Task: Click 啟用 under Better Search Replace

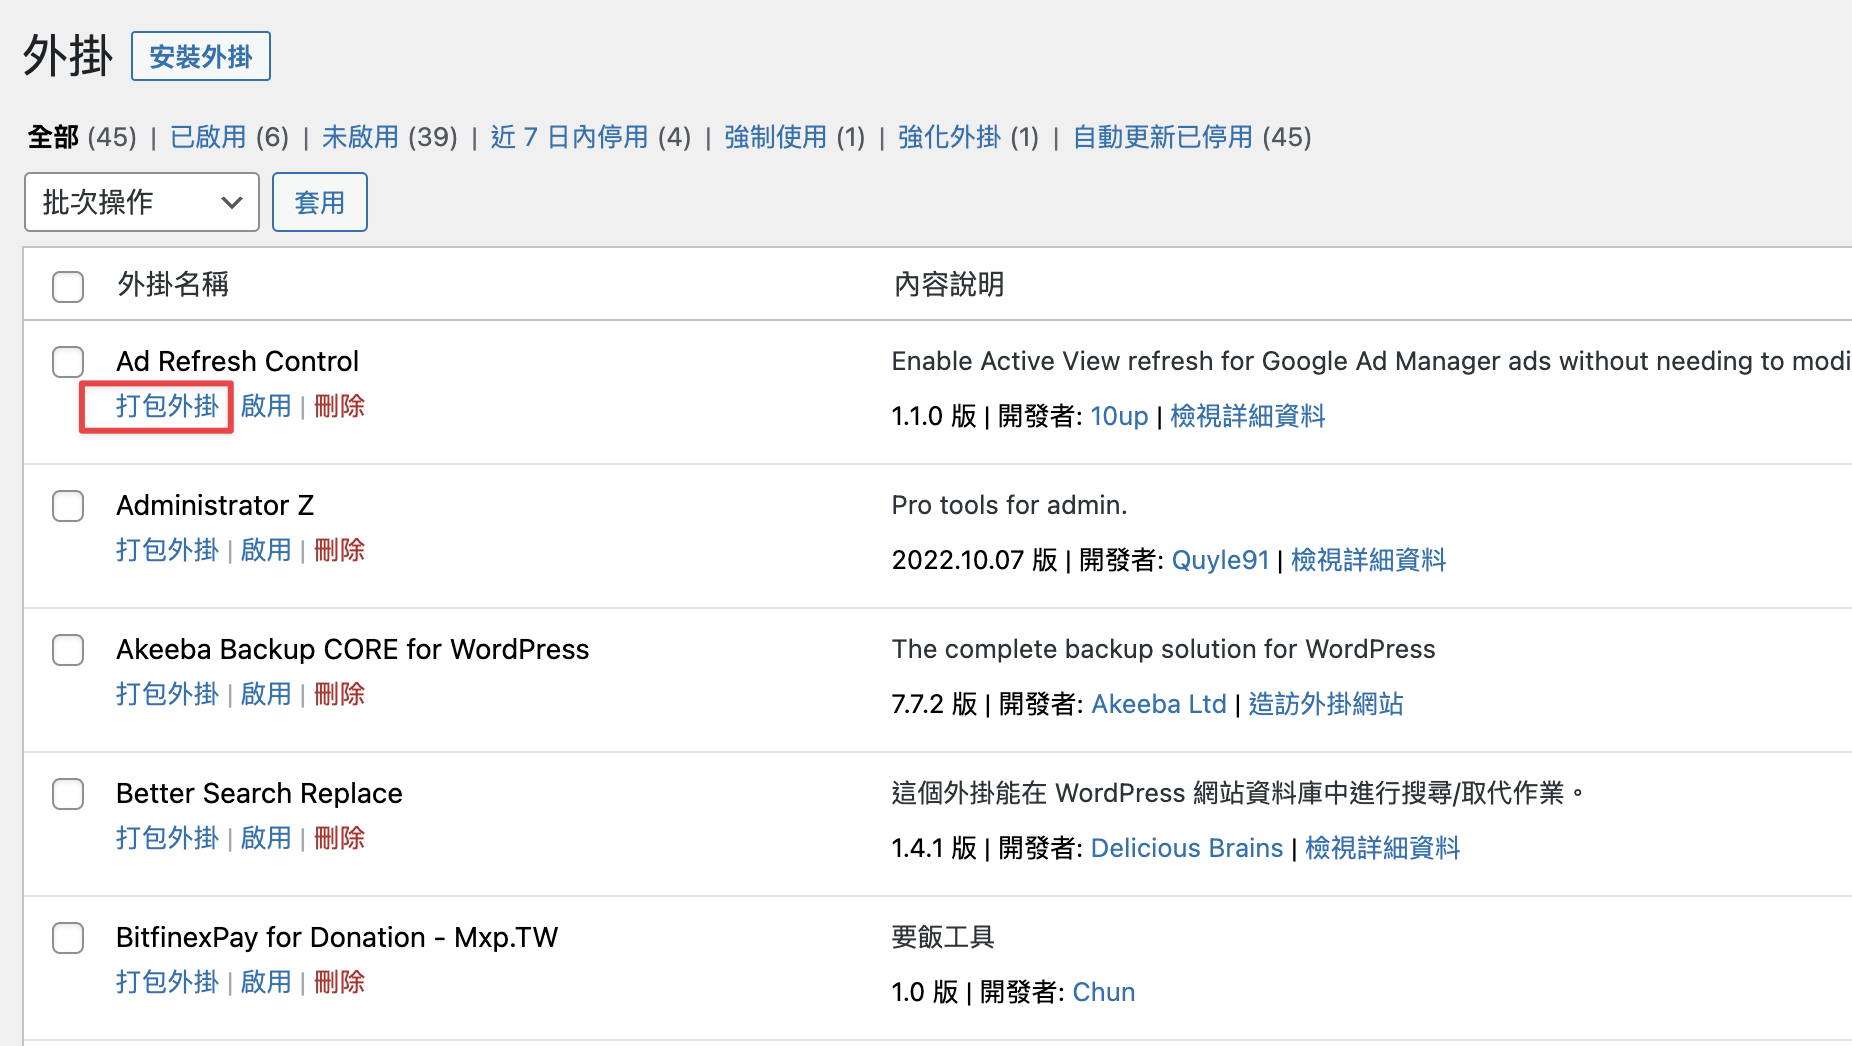Action: pyautogui.click(x=266, y=838)
